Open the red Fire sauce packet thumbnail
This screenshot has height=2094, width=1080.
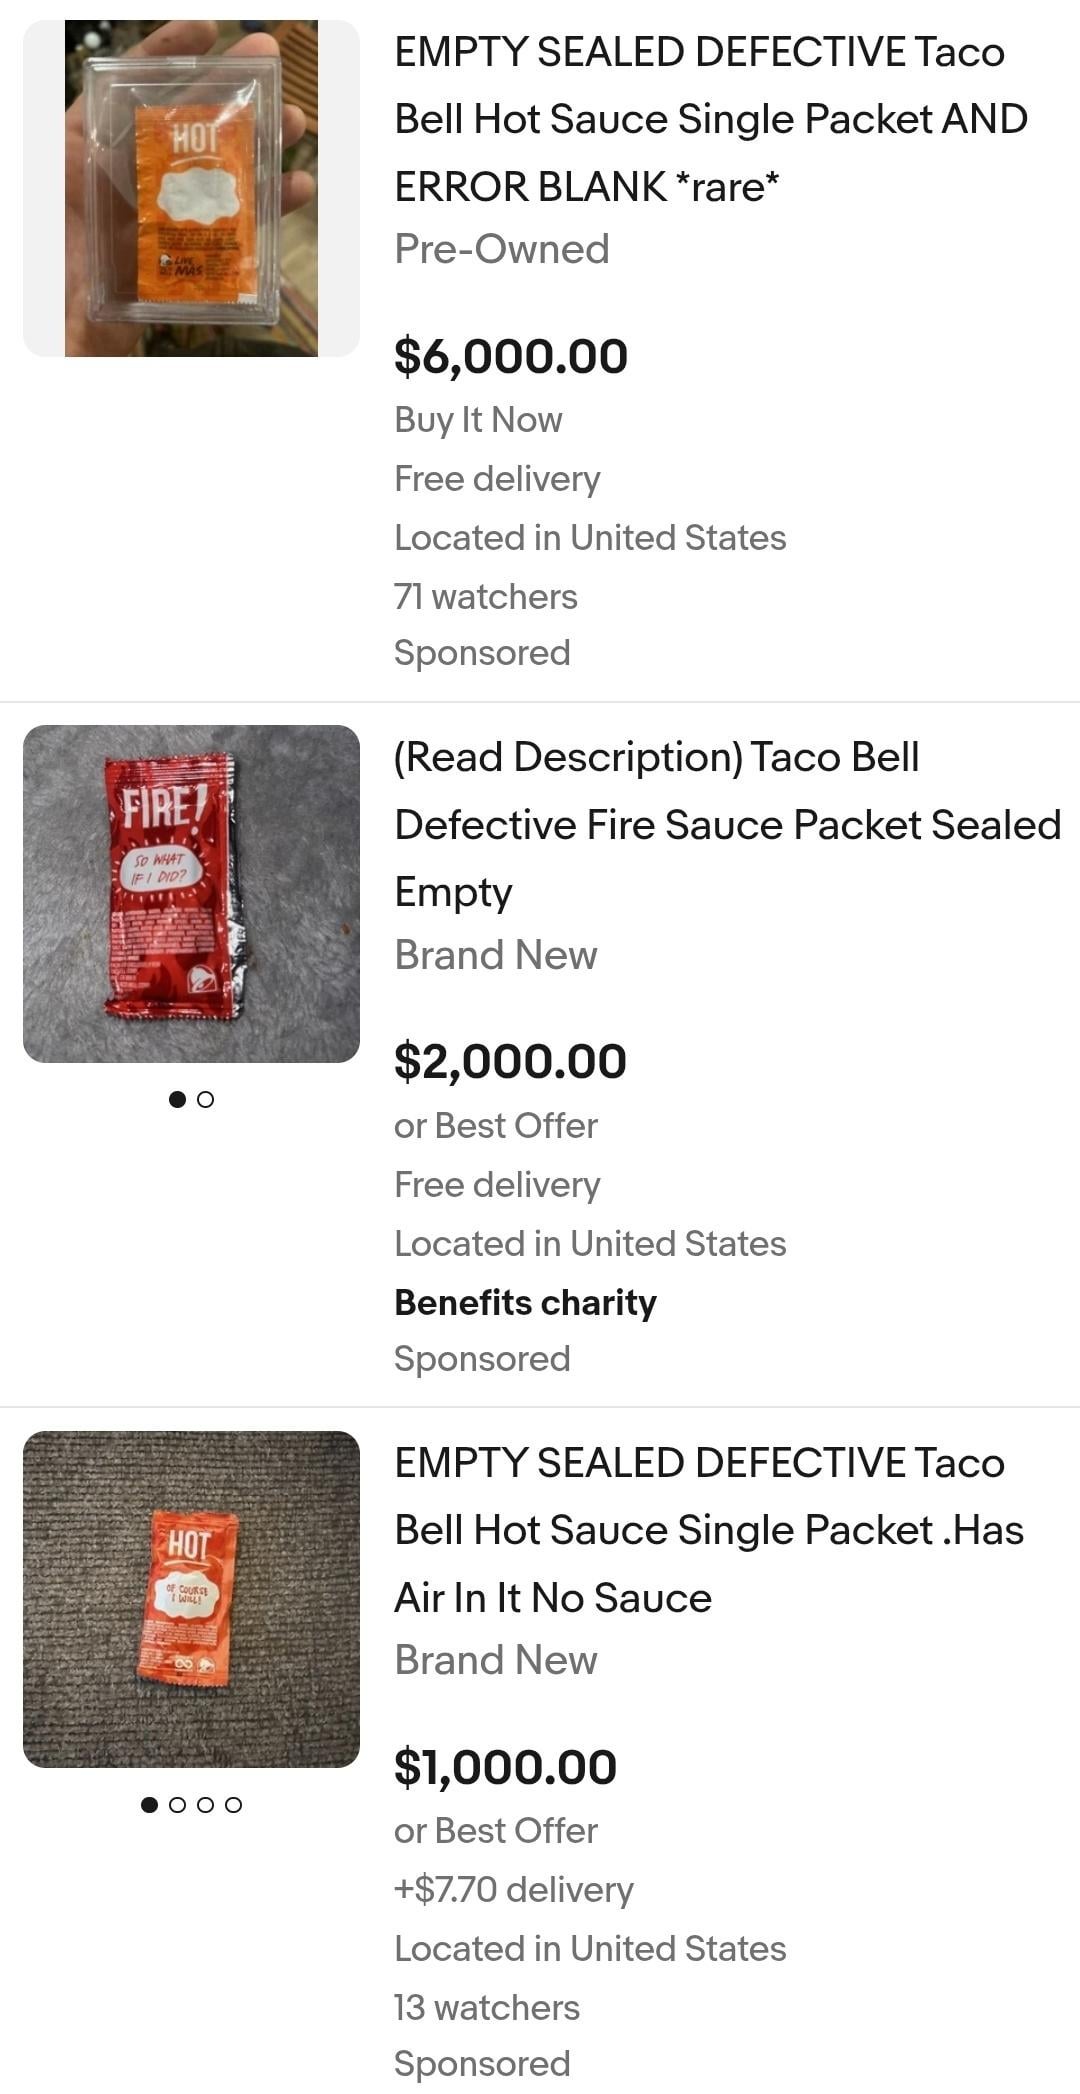191,893
